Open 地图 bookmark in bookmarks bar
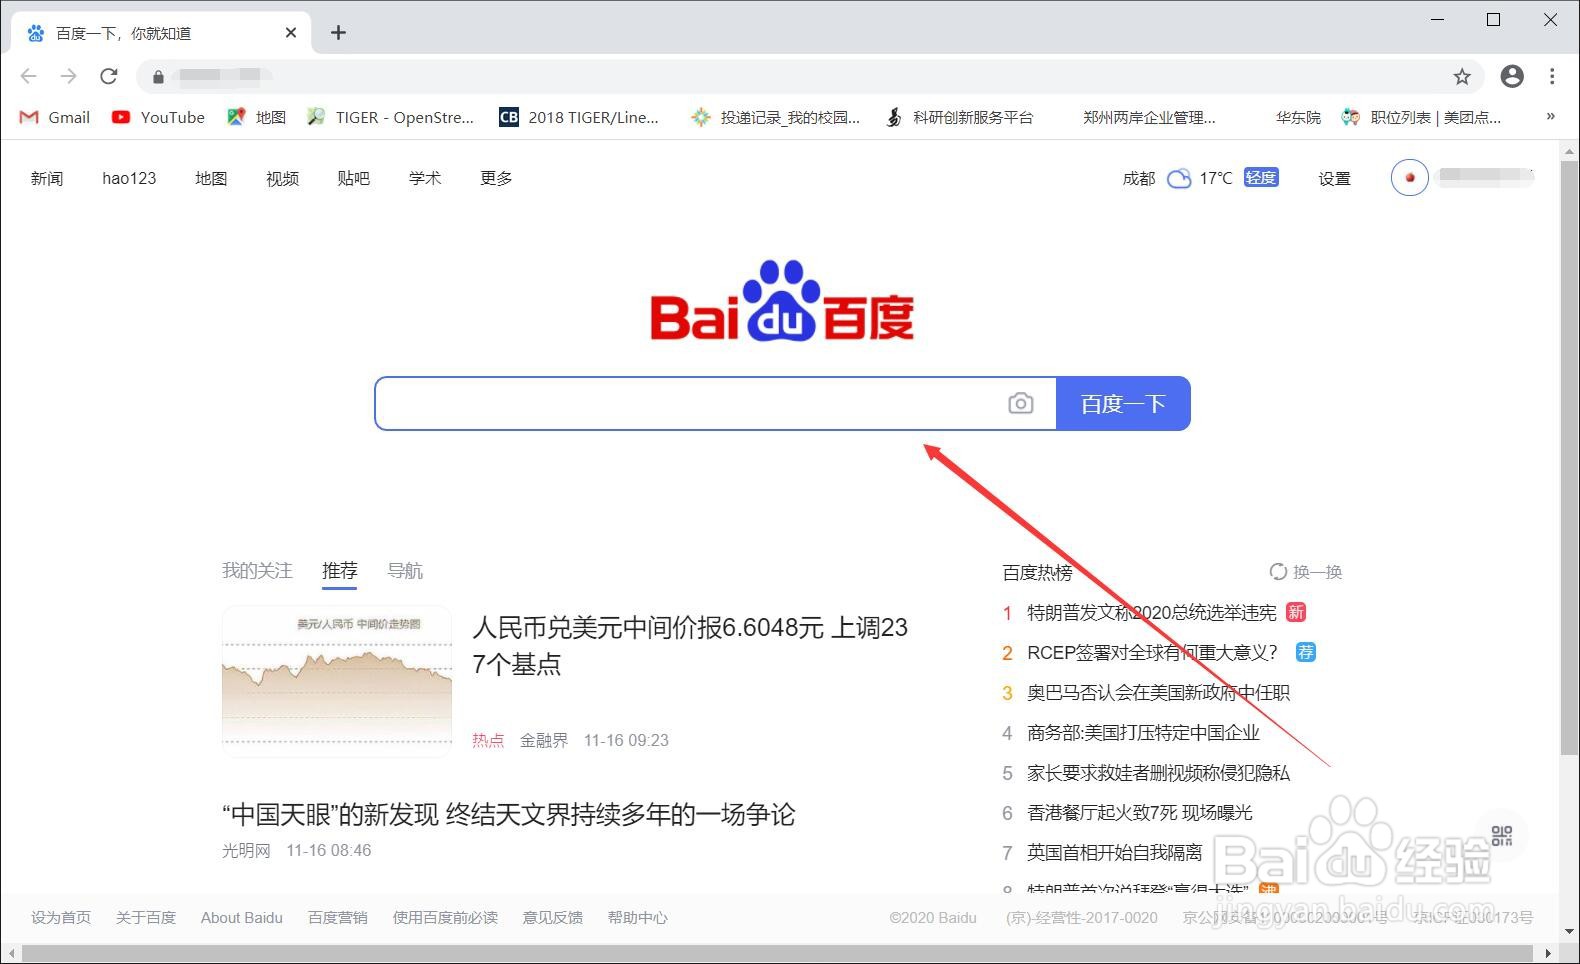This screenshot has width=1580, height=964. click(256, 117)
